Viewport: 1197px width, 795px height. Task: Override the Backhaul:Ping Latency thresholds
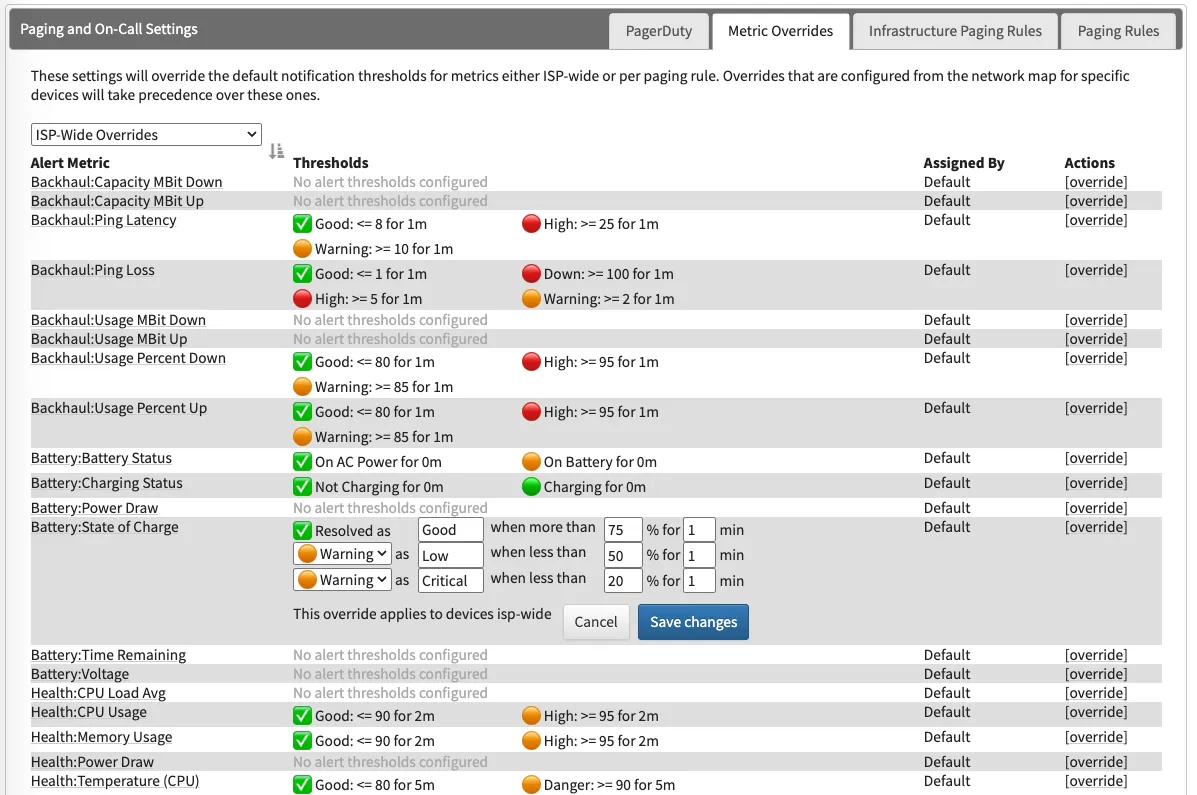(x=1095, y=220)
